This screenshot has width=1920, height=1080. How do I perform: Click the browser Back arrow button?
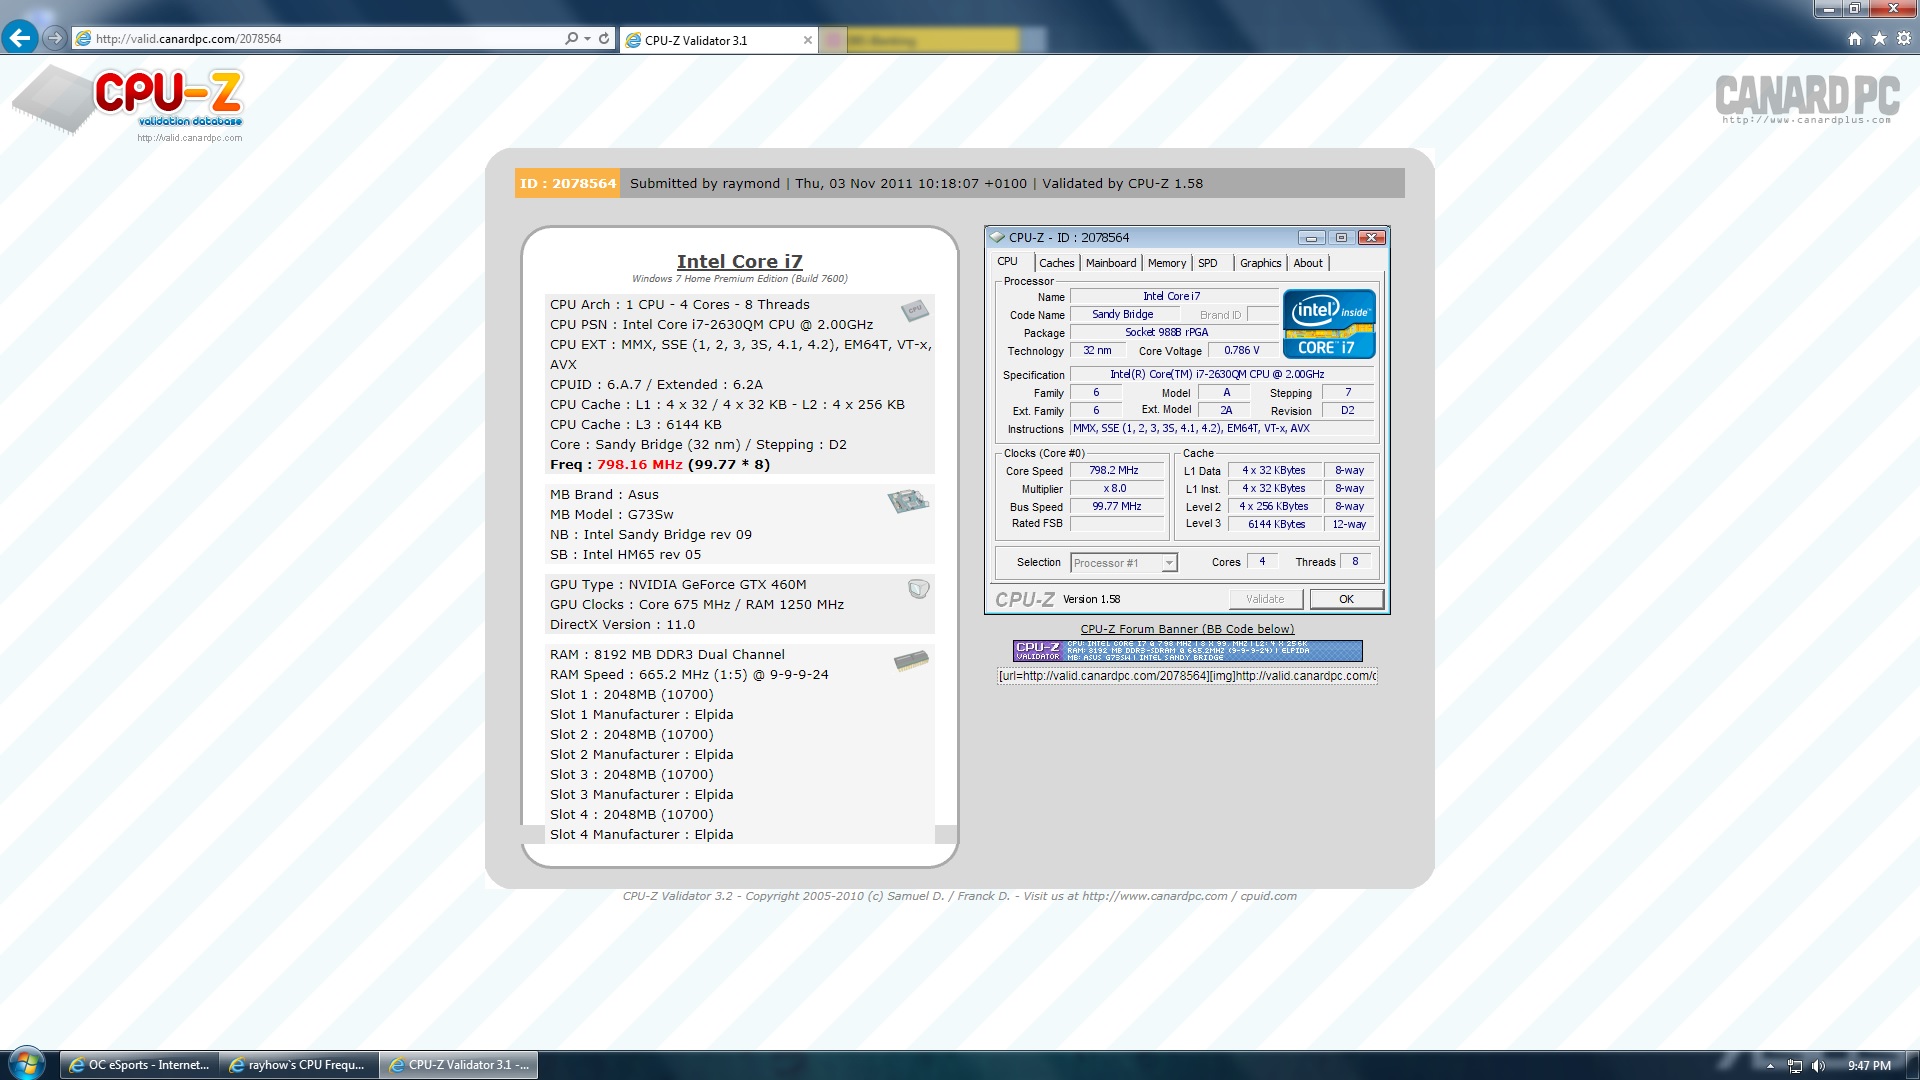click(20, 38)
